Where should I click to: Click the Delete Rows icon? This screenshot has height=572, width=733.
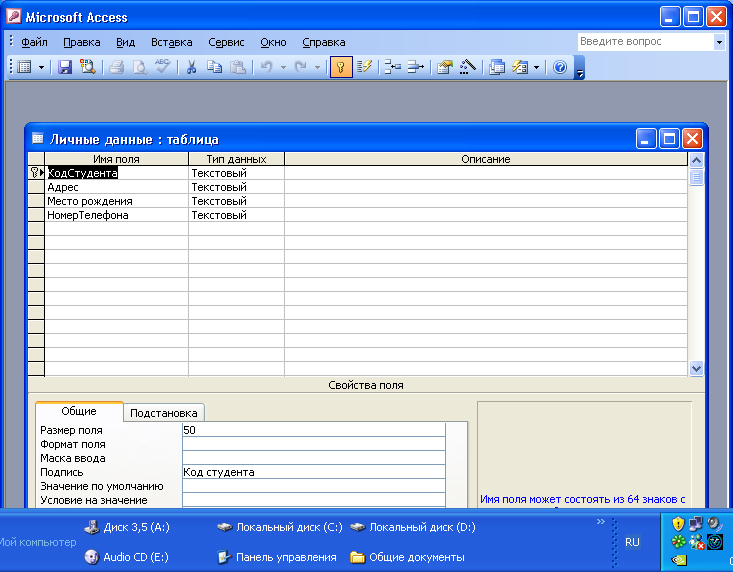click(x=416, y=67)
